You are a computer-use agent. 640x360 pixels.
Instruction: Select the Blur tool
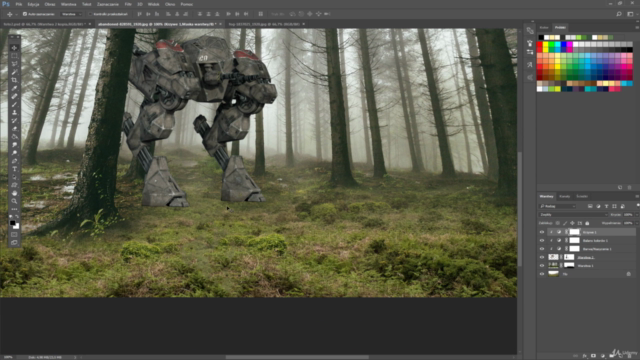click(x=14, y=144)
